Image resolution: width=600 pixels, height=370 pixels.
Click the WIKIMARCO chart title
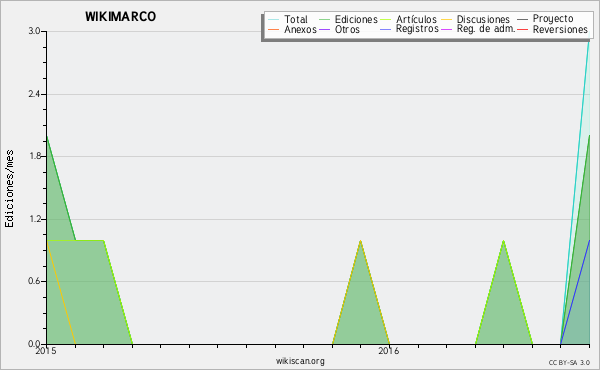click(121, 16)
